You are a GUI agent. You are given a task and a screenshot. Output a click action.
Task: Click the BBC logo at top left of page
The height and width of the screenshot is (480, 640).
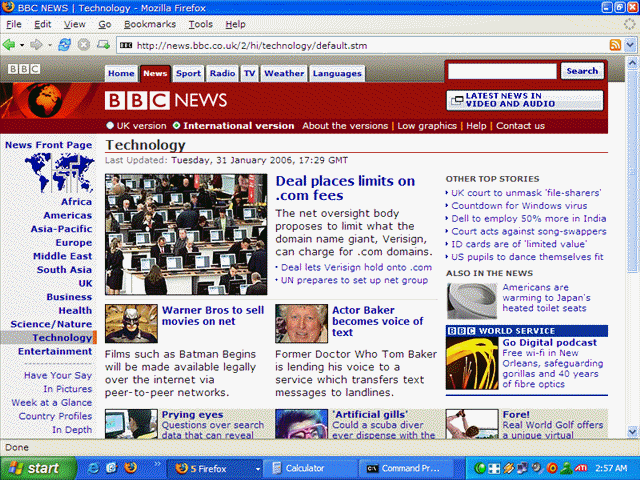(24, 69)
